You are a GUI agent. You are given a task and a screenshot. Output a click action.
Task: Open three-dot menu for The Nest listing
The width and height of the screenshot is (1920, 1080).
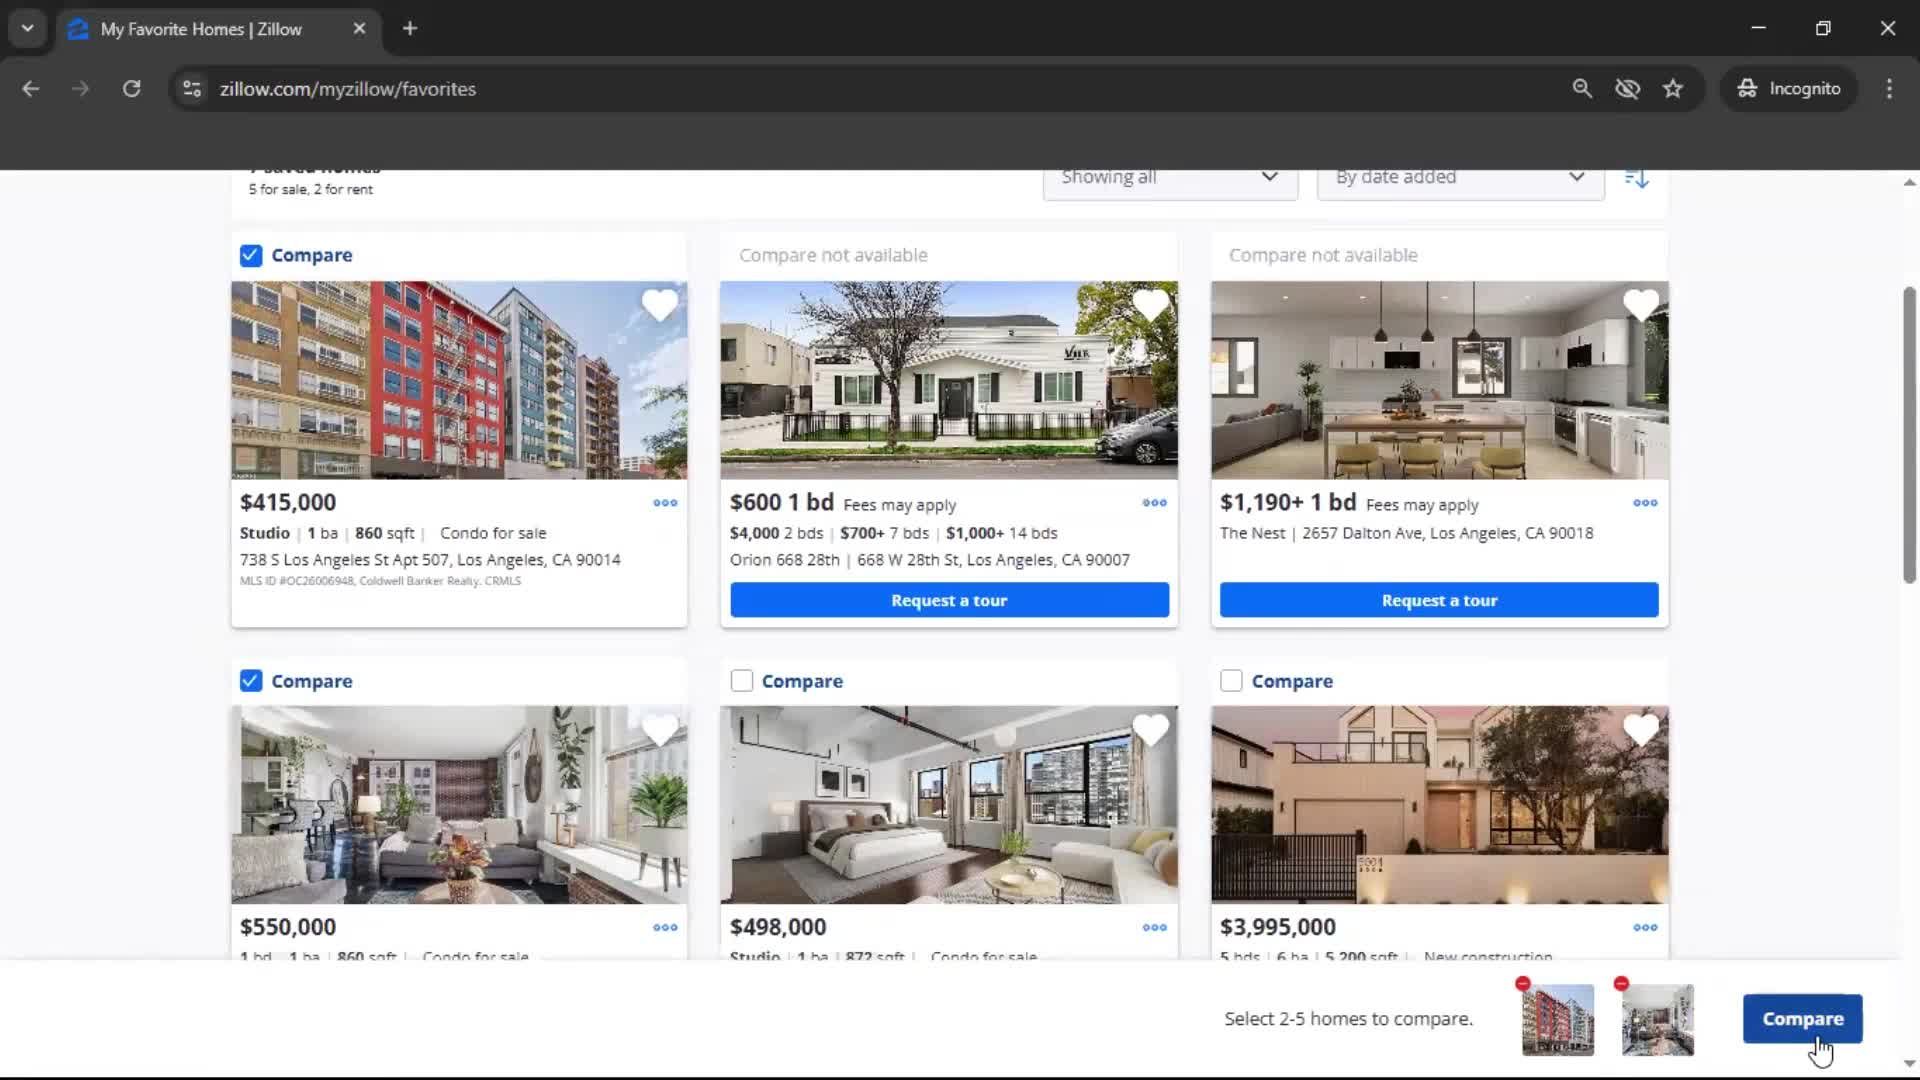[x=1645, y=503]
